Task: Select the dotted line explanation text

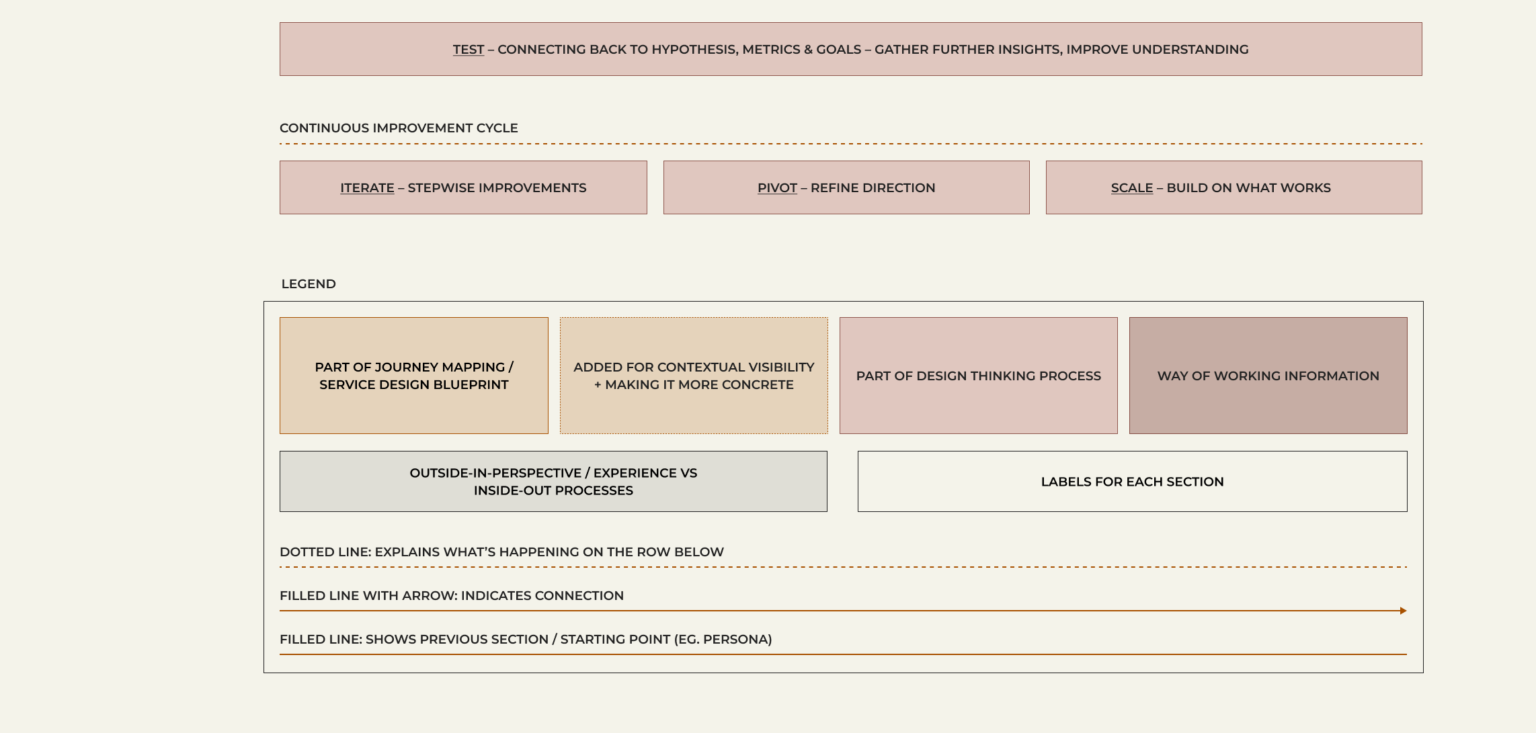Action: tap(501, 552)
